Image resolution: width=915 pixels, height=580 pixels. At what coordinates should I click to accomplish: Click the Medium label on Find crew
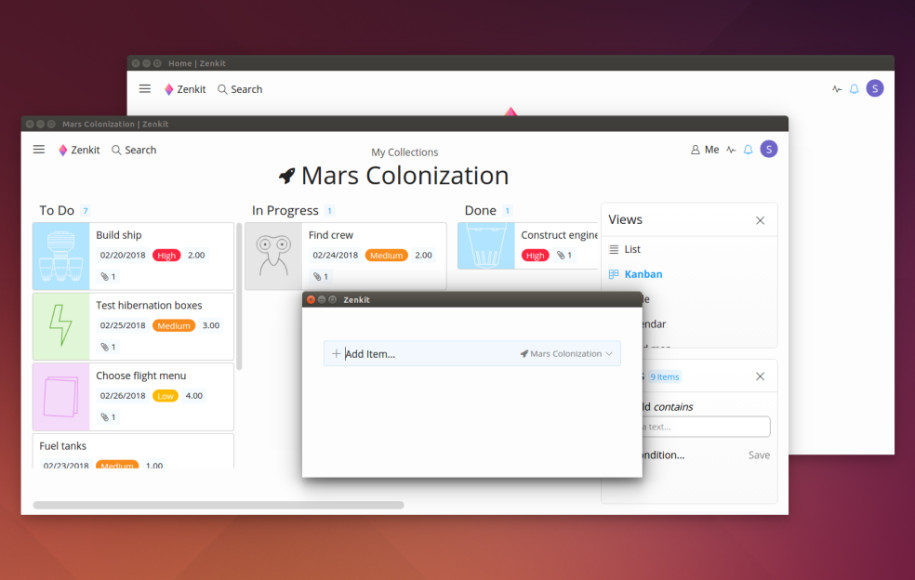click(x=386, y=256)
